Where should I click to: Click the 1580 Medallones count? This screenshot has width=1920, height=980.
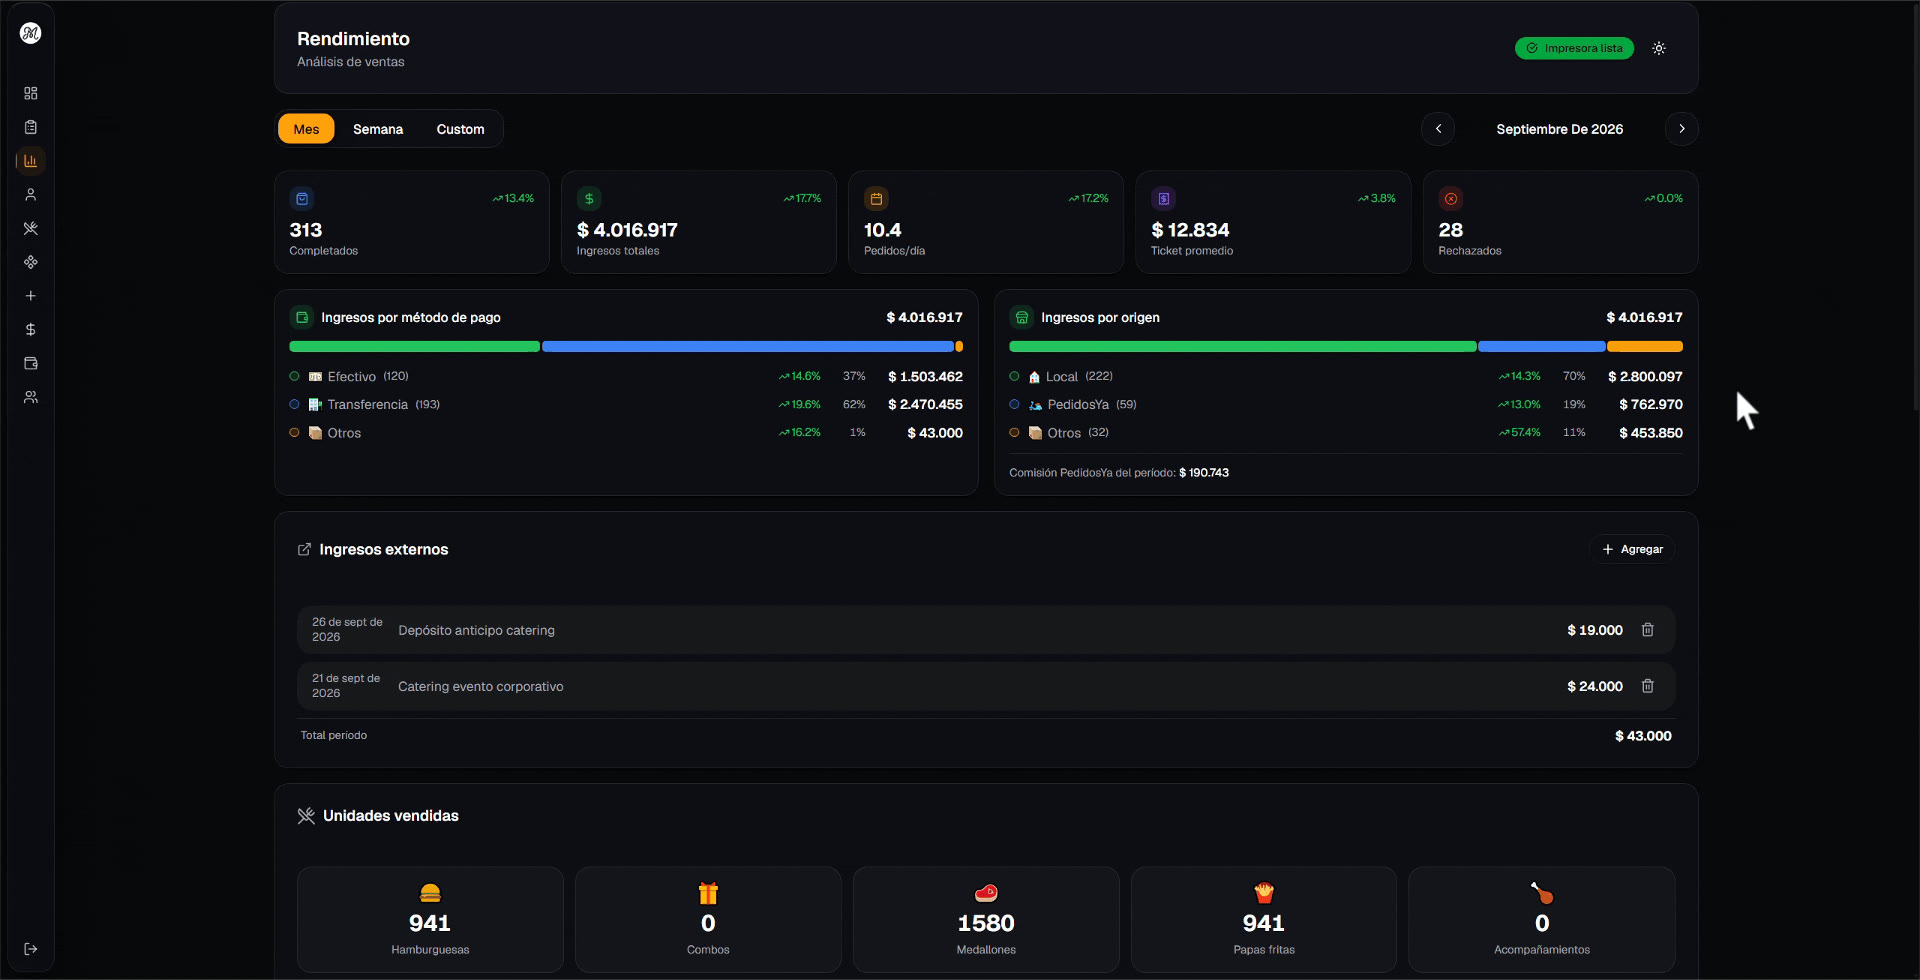pyautogui.click(x=986, y=923)
